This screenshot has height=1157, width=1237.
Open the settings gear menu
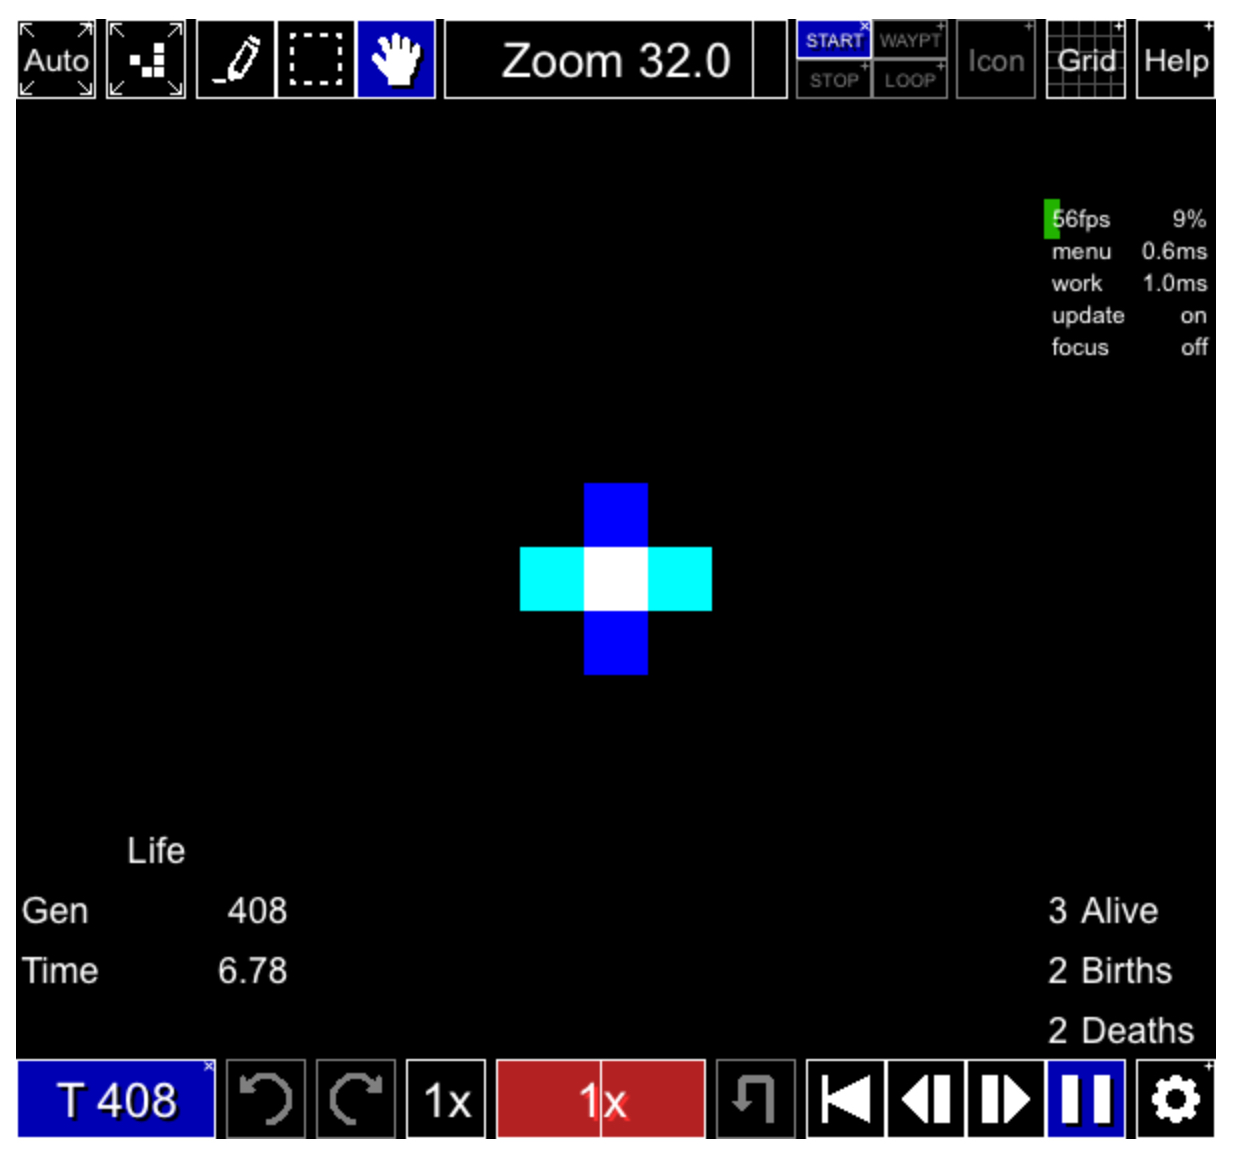point(1176,1099)
